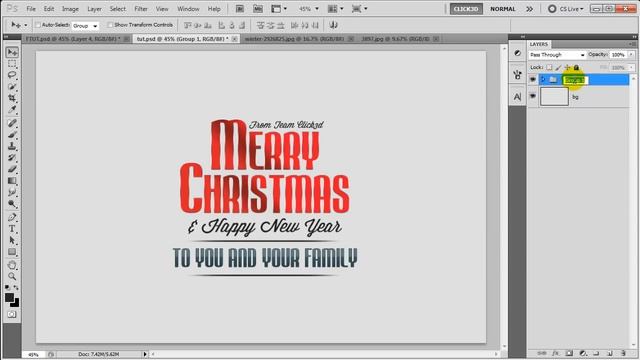The image size is (640, 360).
Task: Select the Lasso tool
Action: [x=12, y=75]
